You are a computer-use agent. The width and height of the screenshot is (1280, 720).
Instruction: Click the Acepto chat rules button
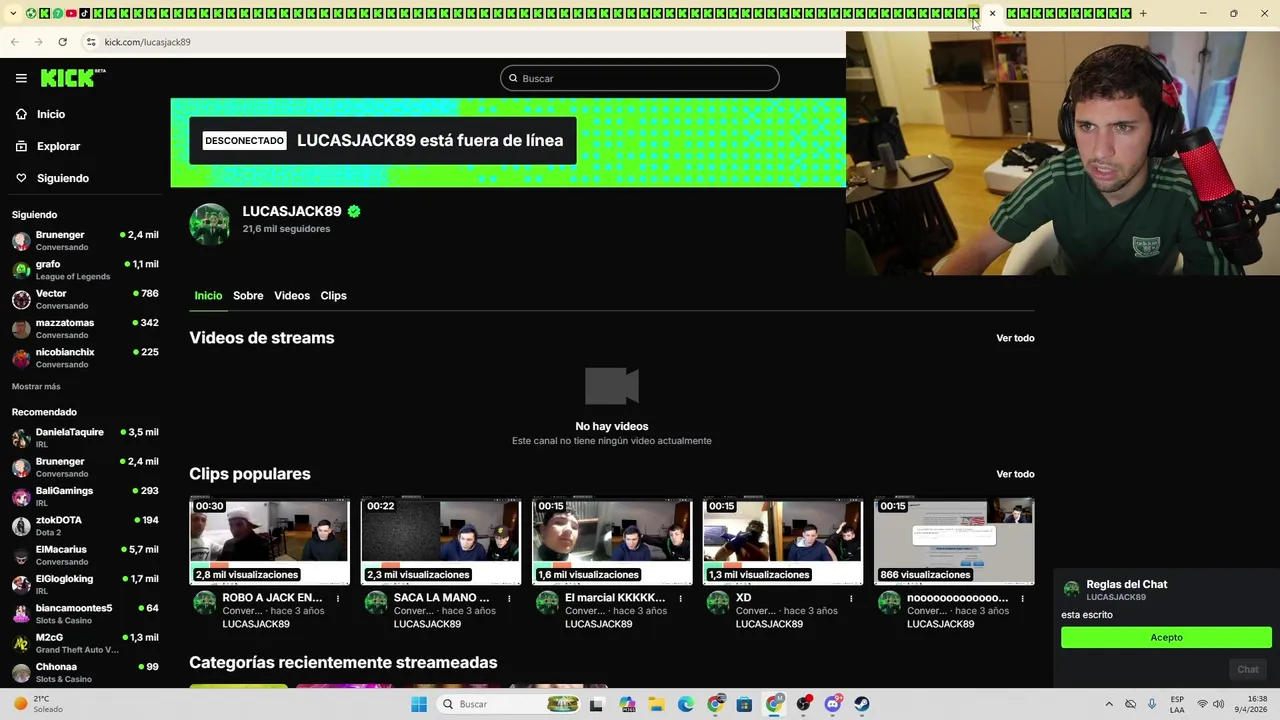[1166, 637]
